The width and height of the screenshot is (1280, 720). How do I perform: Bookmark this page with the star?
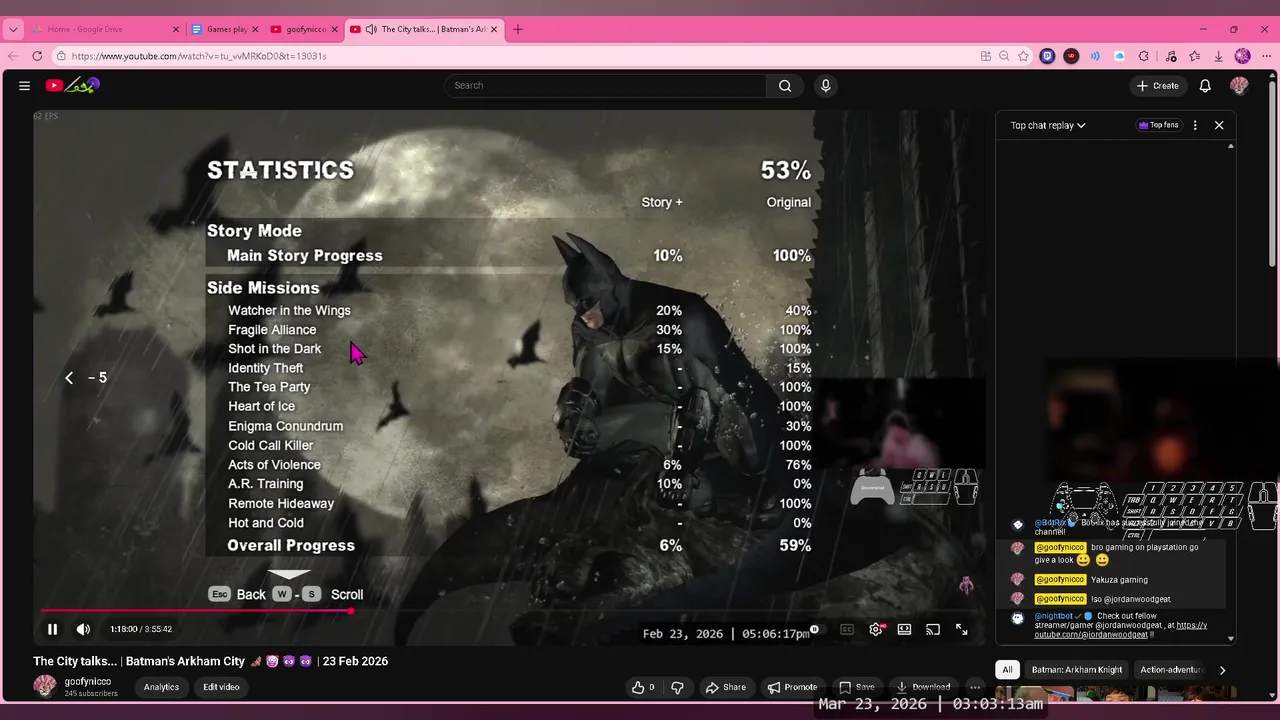[x=1023, y=56]
